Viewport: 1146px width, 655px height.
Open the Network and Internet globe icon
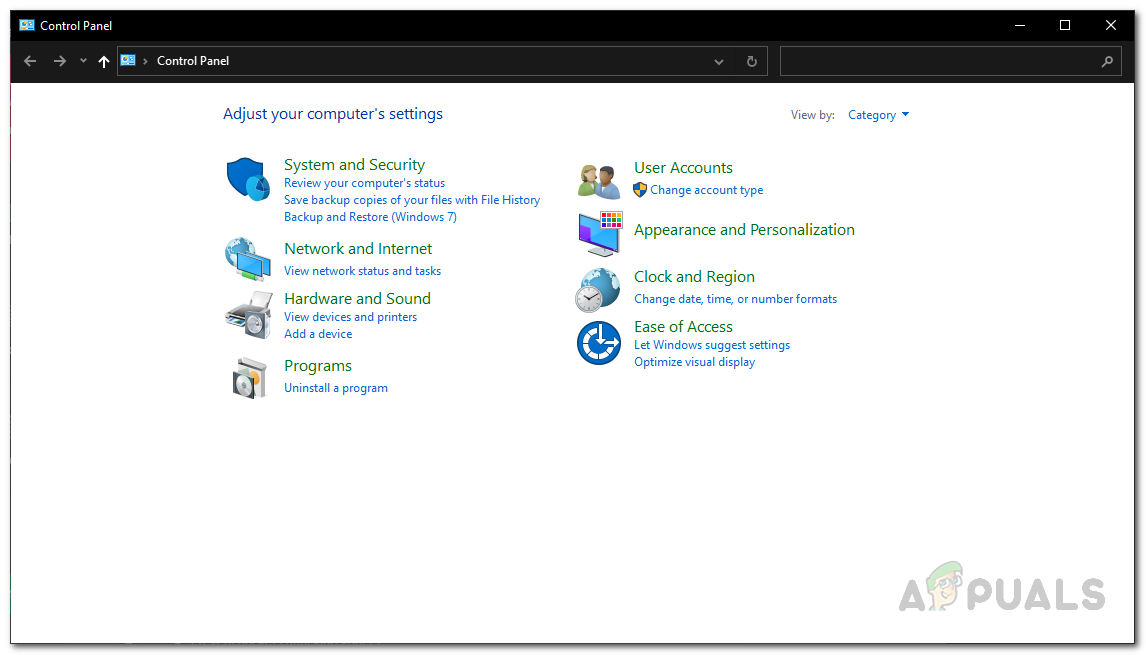pos(247,259)
